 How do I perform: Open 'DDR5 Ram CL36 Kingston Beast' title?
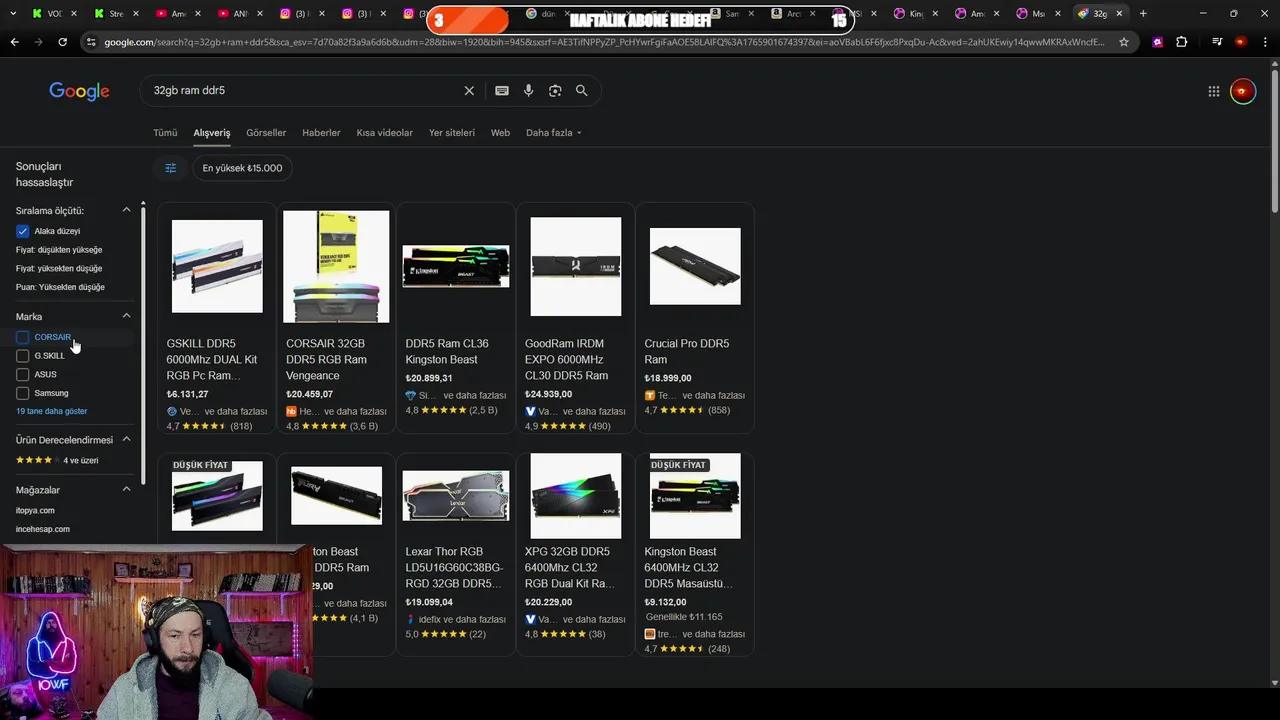(447, 352)
